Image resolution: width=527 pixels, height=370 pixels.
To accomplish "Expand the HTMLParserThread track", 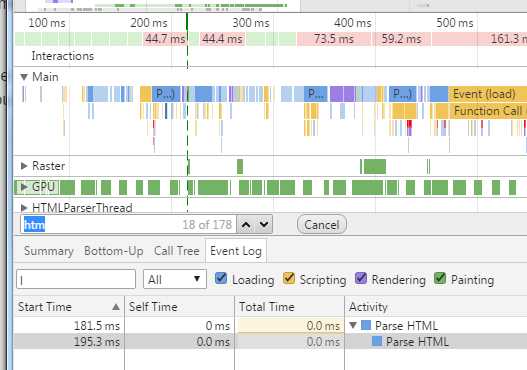I will (24, 208).
